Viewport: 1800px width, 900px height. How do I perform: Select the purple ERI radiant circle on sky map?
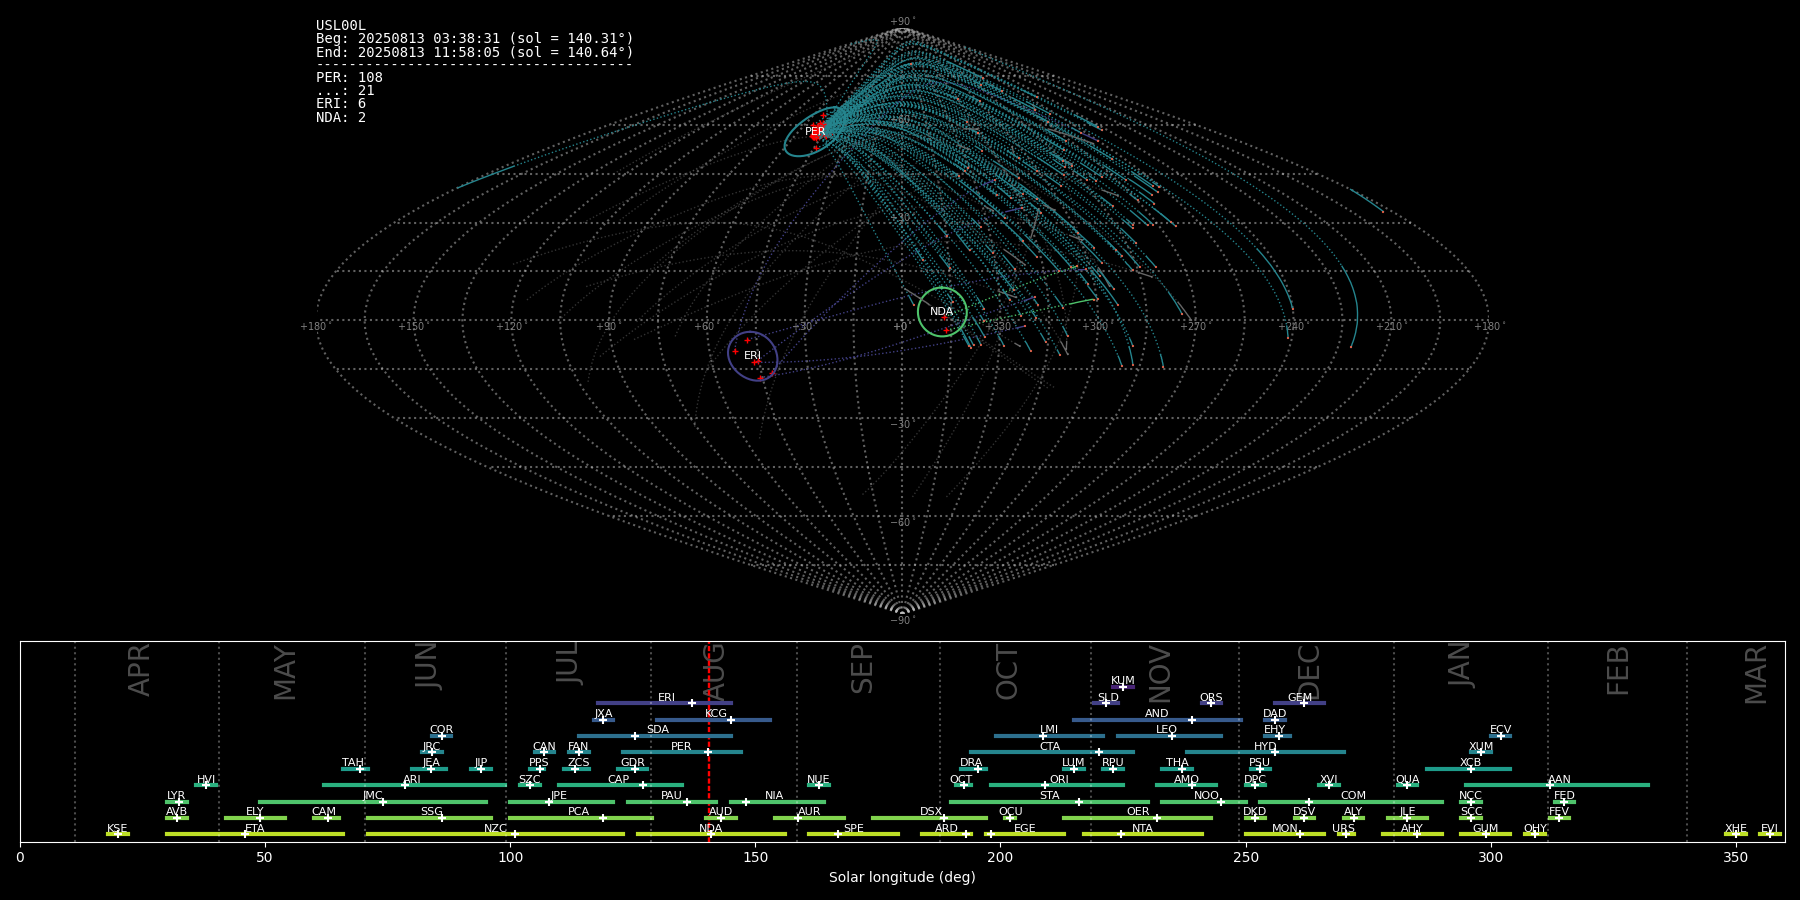pyautogui.click(x=753, y=356)
